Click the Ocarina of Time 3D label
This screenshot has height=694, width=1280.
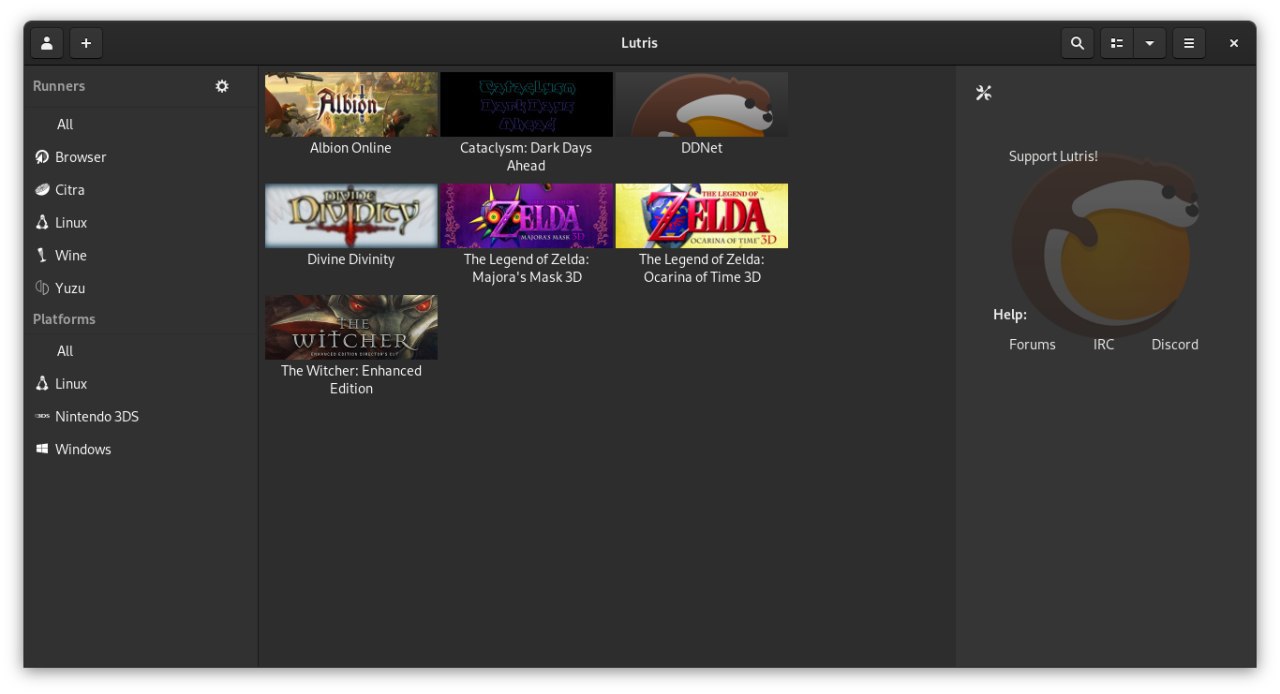(x=701, y=268)
